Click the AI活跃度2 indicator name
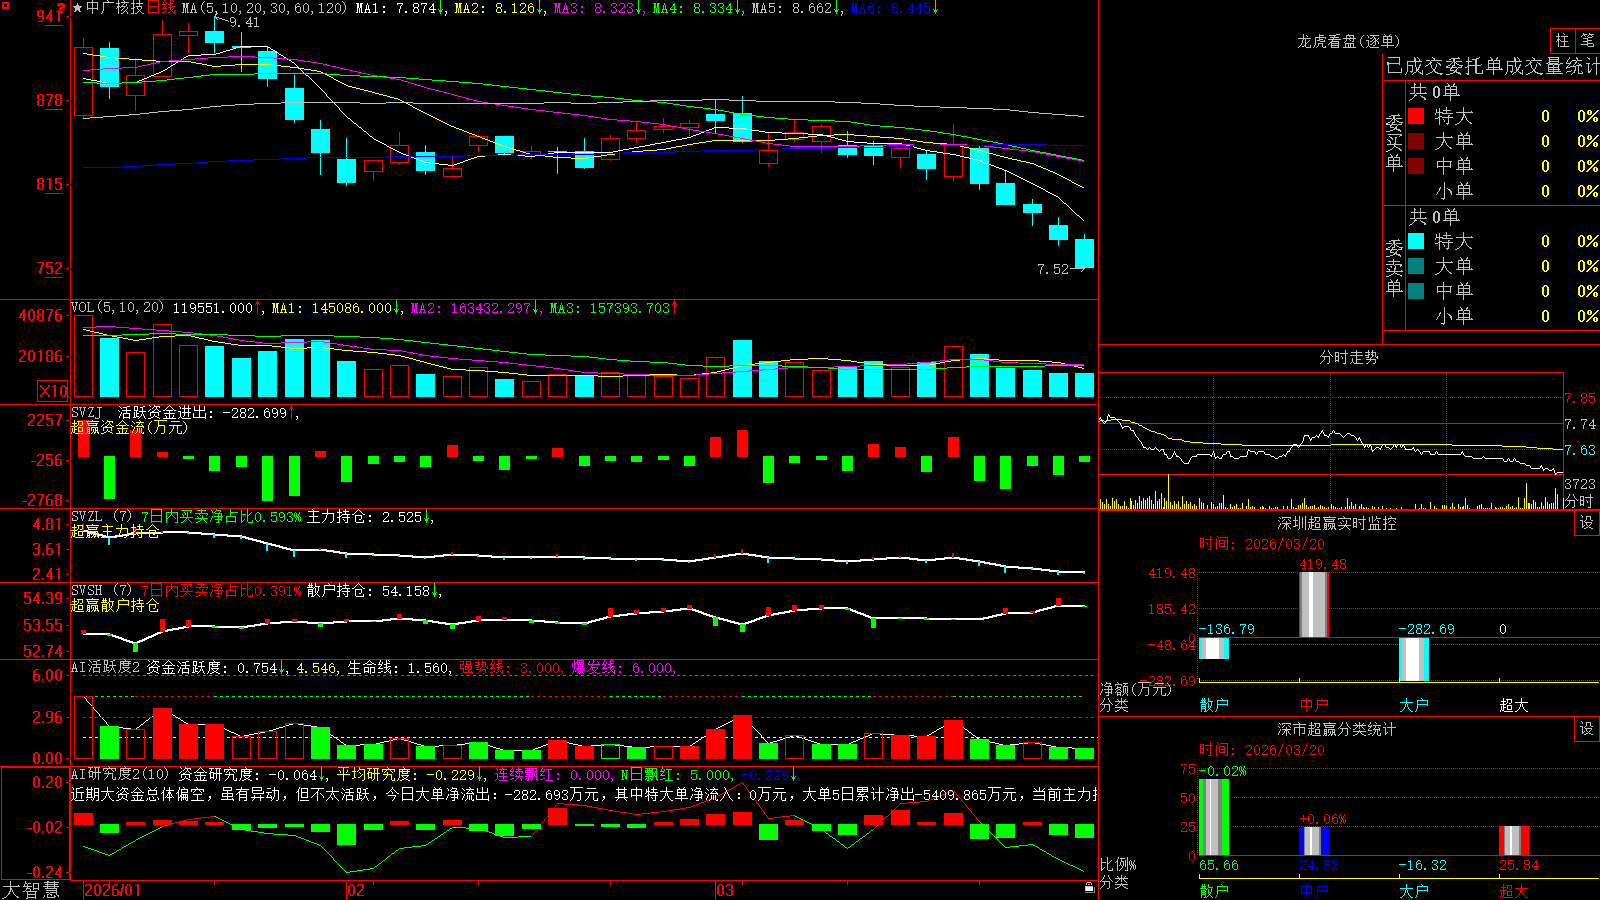The image size is (1600, 900). coord(105,668)
